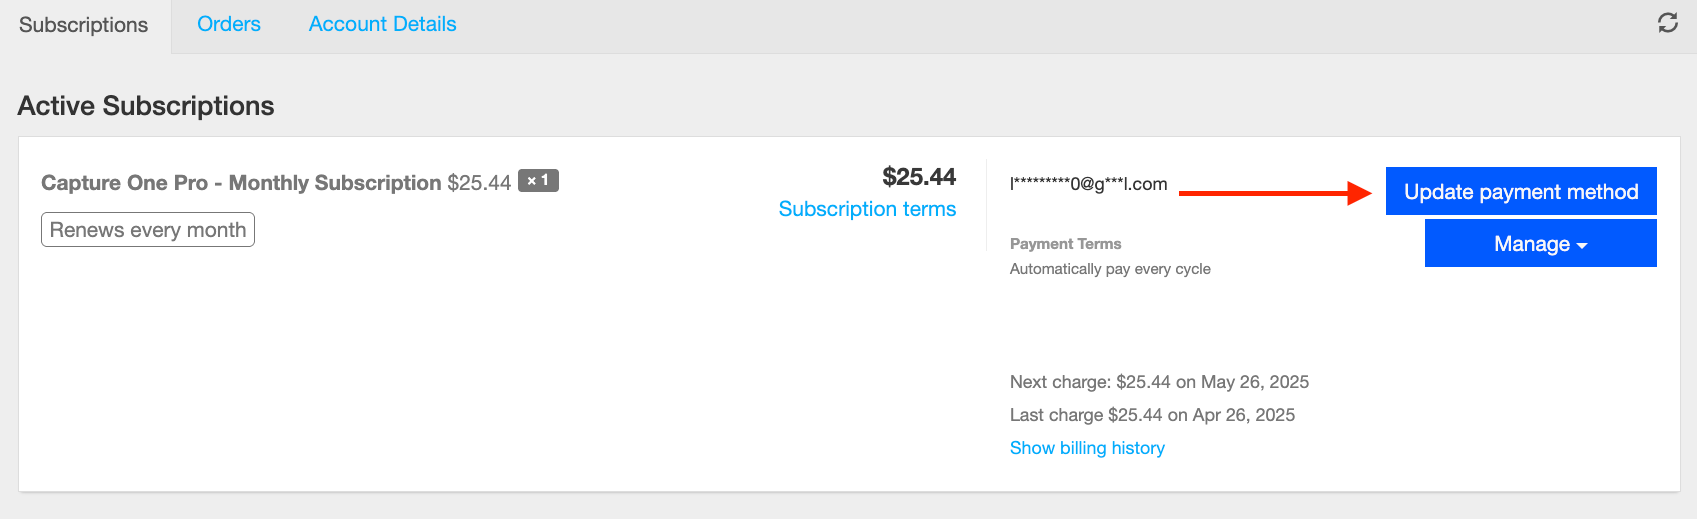This screenshot has width=1697, height=519.
Task: Click the Last charge Apr 26, 2025 line
Action: (1152, 415)
